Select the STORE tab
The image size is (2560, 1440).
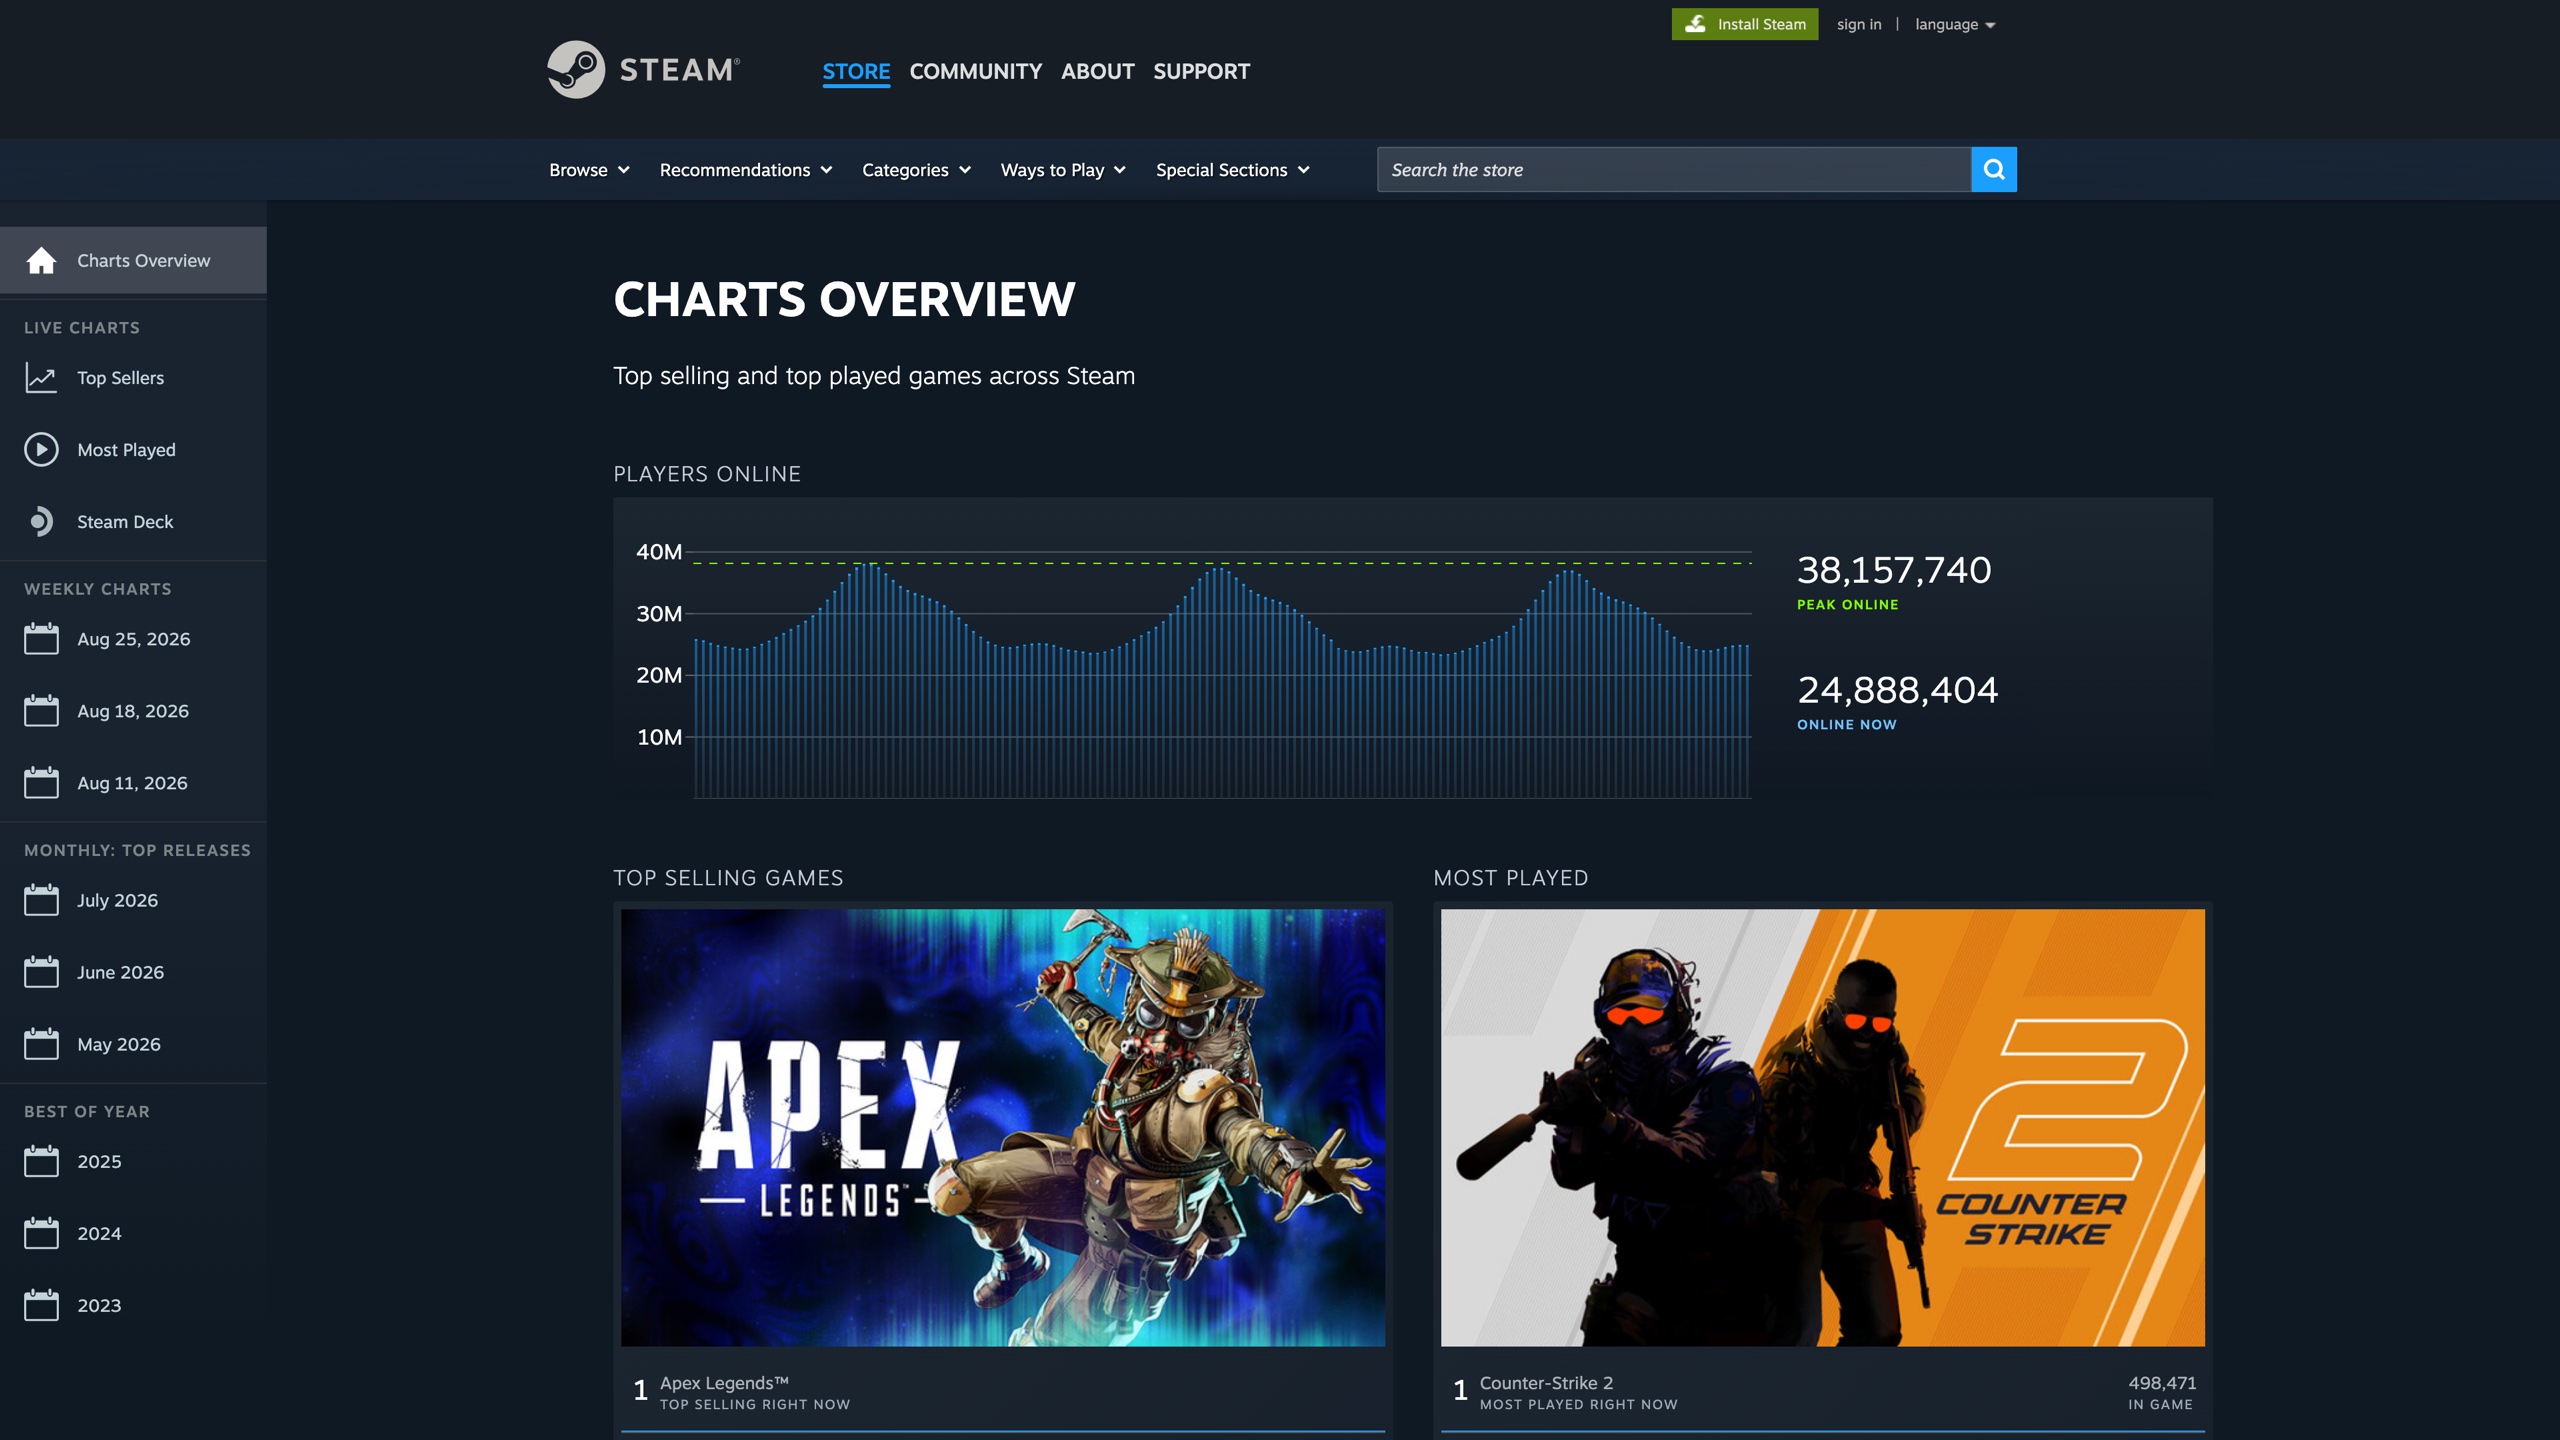click(x=856, y=71)
